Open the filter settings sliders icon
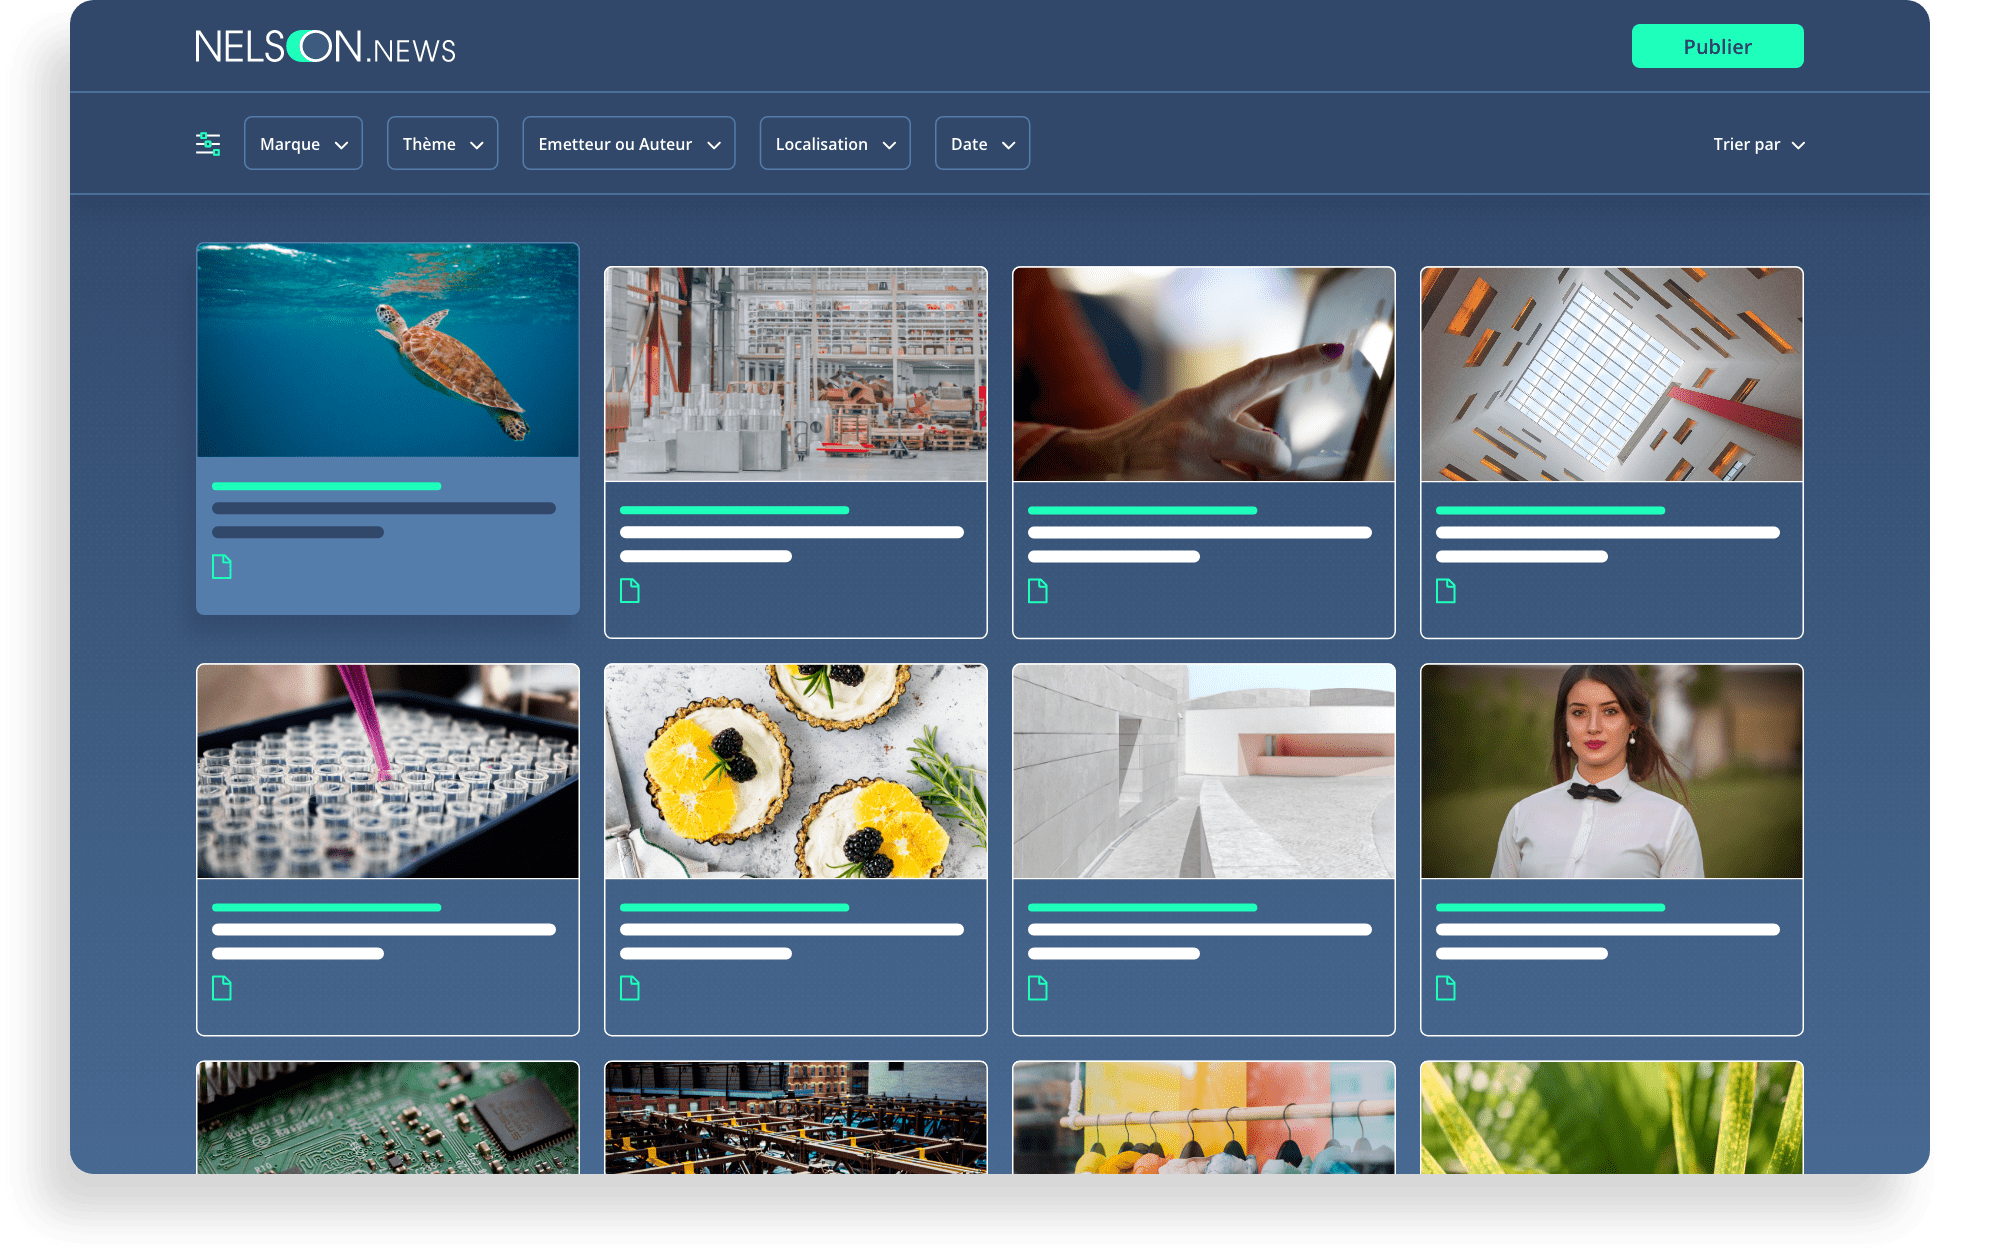Screen dimensions: 2000x1260 [208, 144]
